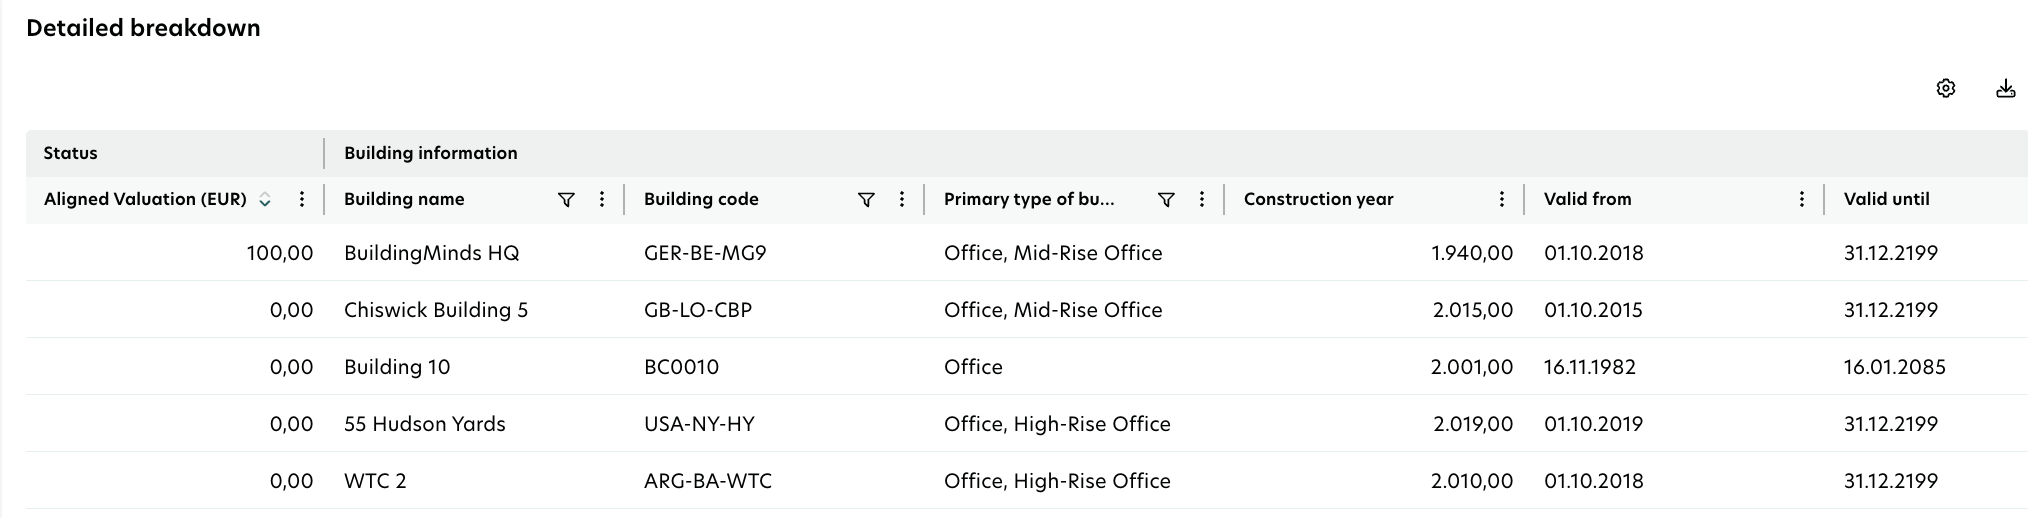This screenshot has width=2028, height=518.
Task: Open Building code column options menu
Action: pos(902,200)
